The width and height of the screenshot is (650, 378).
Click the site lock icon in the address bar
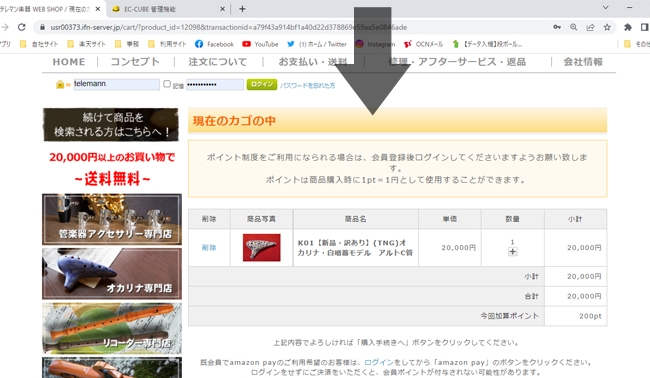[x=42, y=27]
